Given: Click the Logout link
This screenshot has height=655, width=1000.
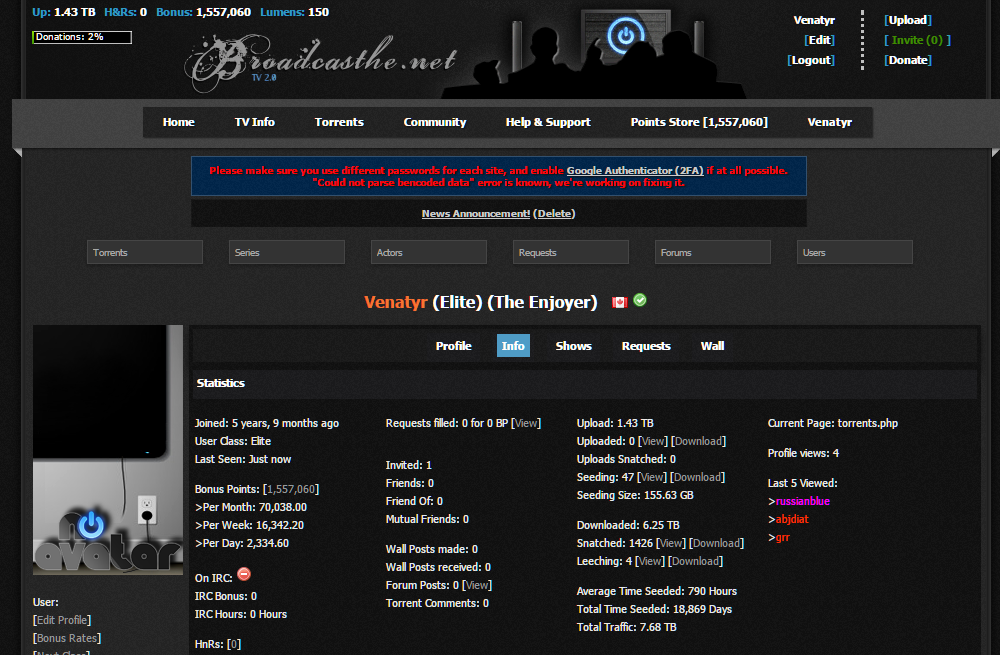Looking at the screenshot, I should [x=811, y=60].
